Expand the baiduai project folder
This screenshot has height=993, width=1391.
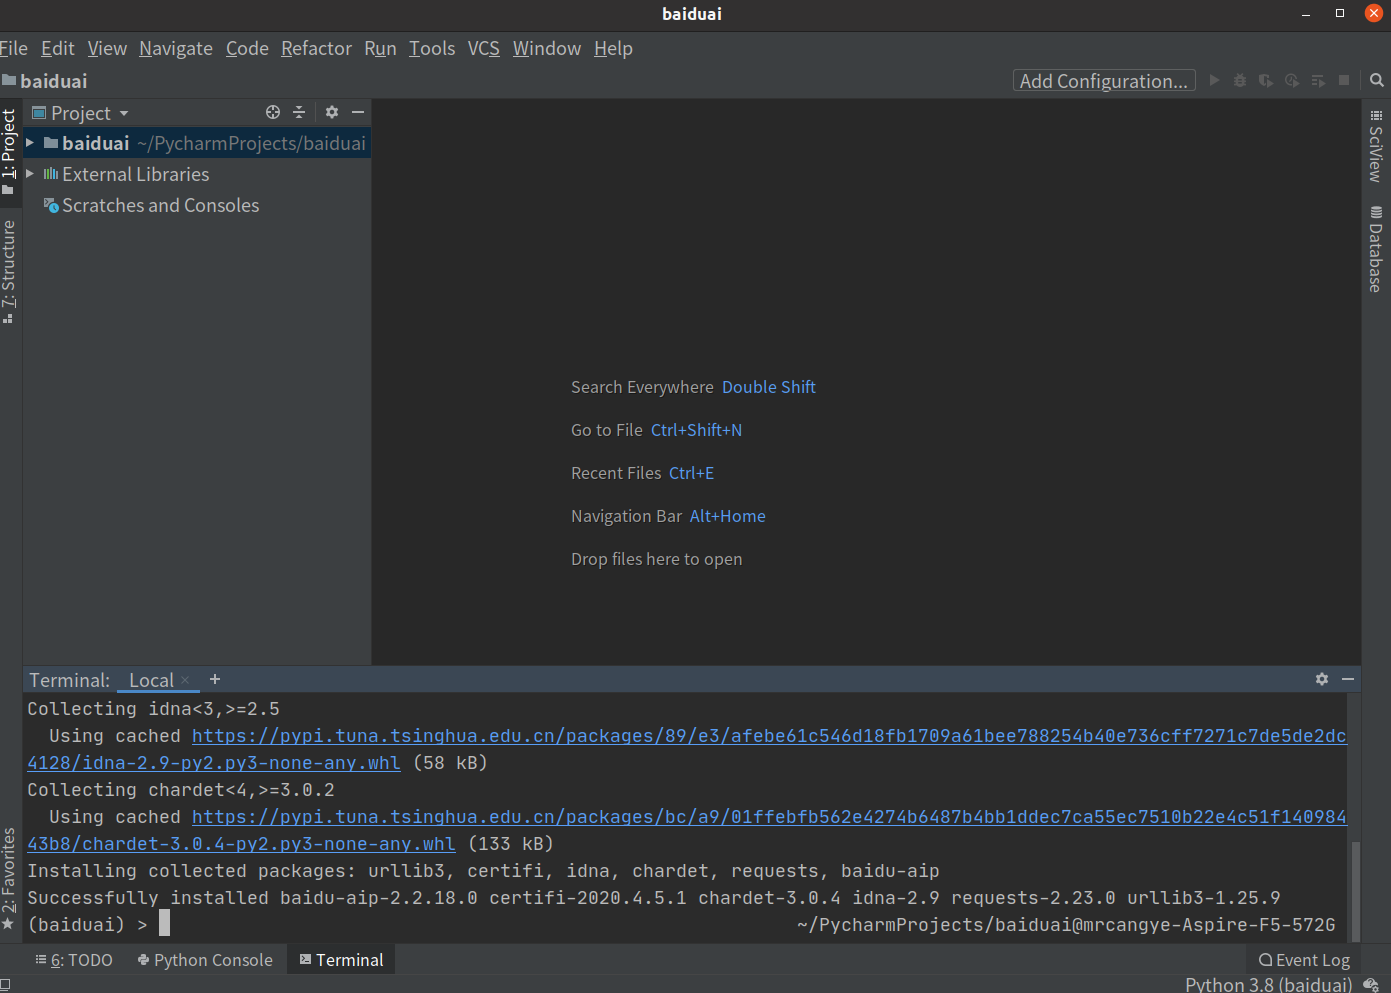[x=30, y=144]
